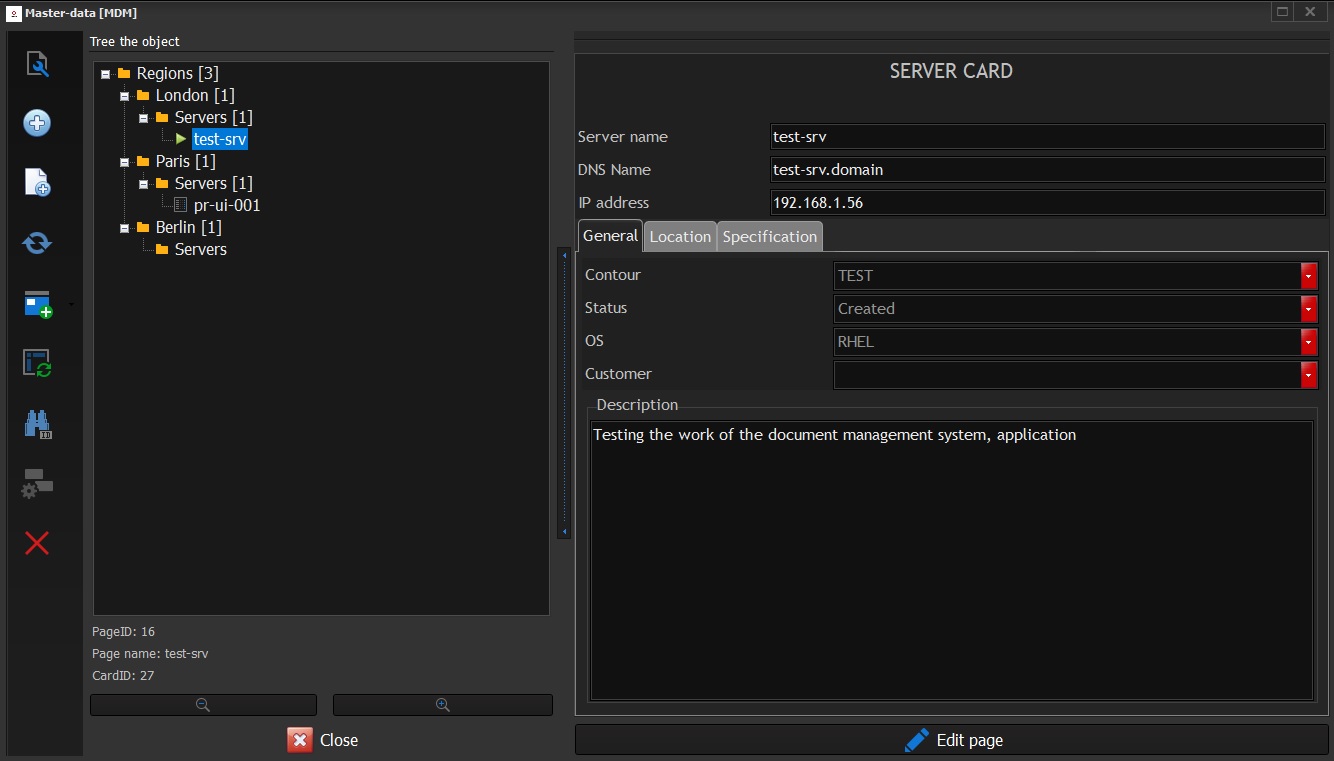The height and width of the screenshot is (761, 1334).
Task: Click the Close button below the tree
Action: click(x=322, y=740)
